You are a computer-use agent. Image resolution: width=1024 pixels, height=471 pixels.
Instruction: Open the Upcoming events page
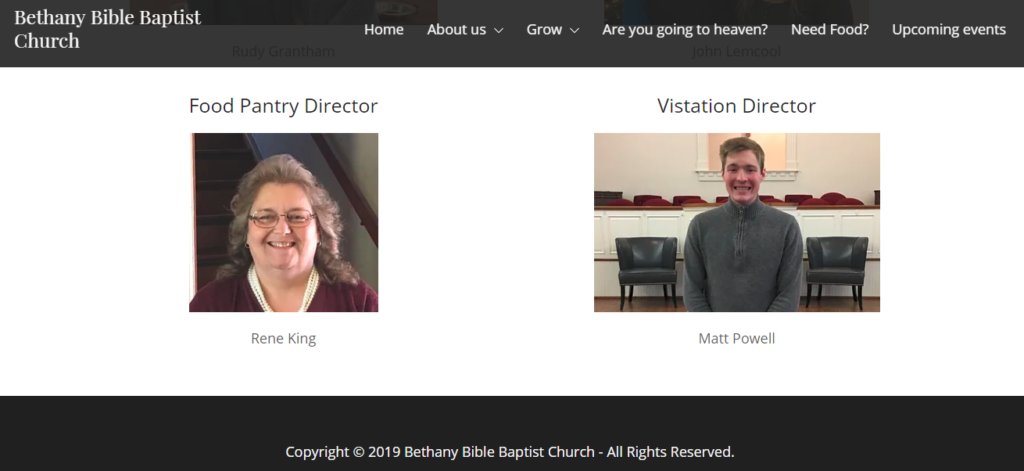tap(948, 29)
